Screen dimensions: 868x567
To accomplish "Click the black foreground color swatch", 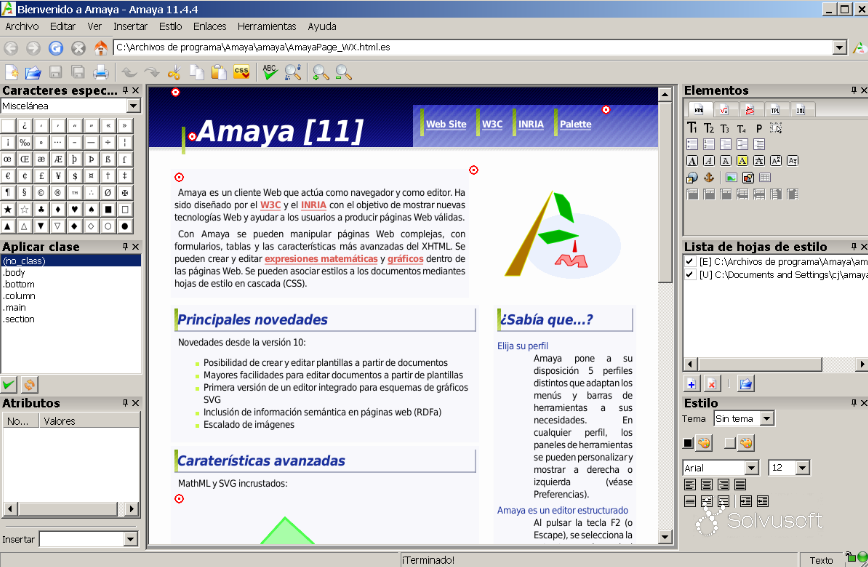I will (688, 443).
